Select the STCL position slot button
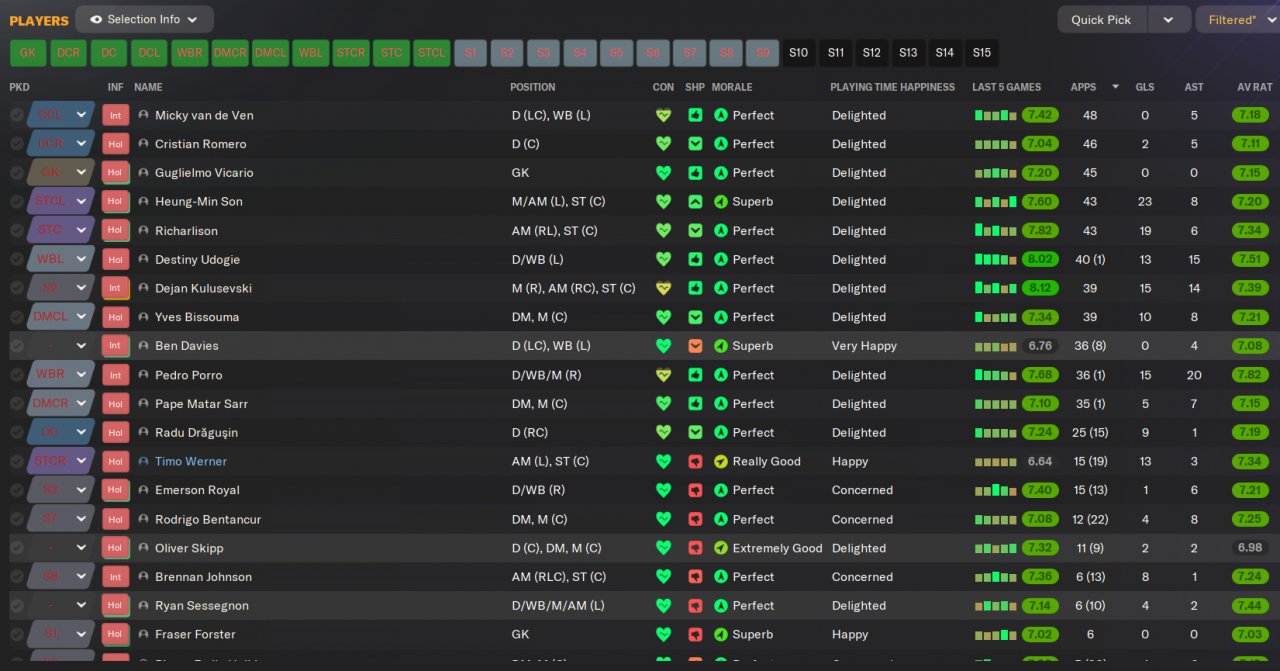The width and height of the screenshot is (1280, 671). (431, 53)
